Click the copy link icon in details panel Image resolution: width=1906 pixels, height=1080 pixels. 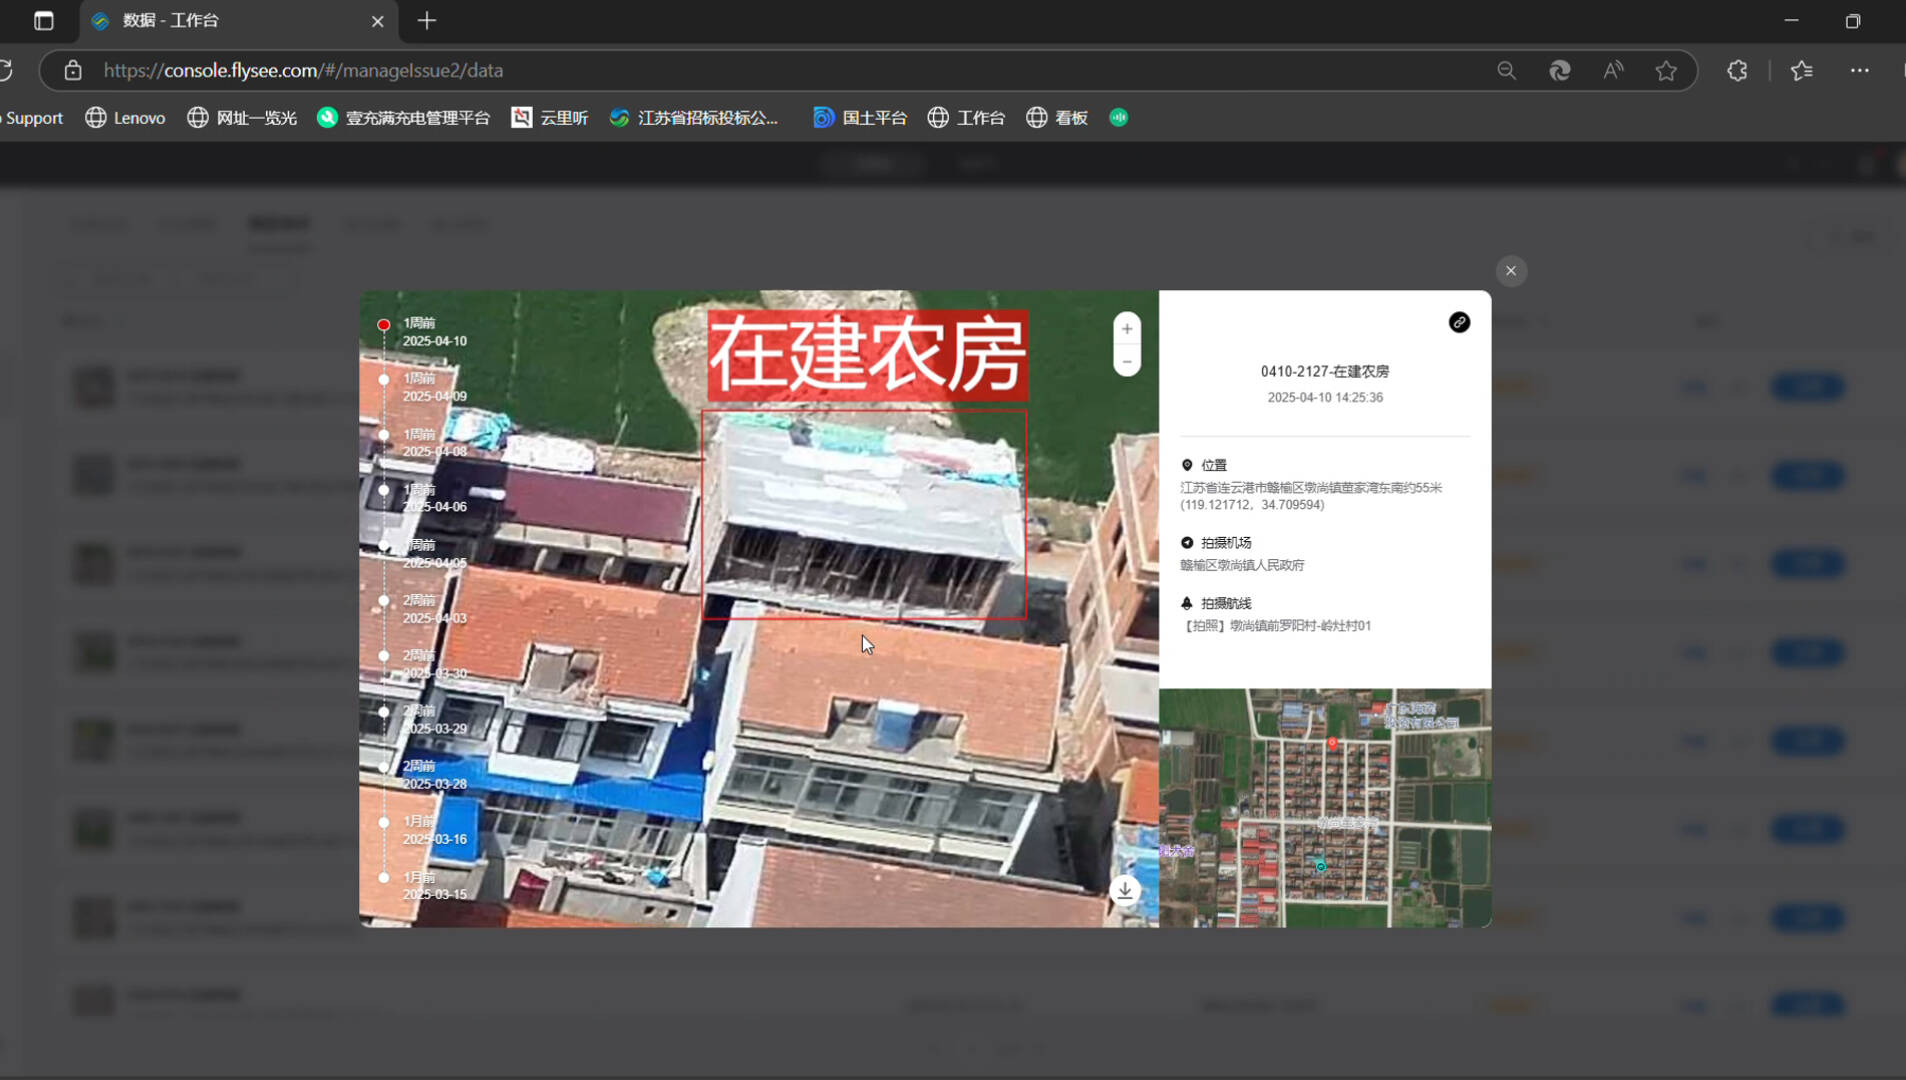(1459, 322)
